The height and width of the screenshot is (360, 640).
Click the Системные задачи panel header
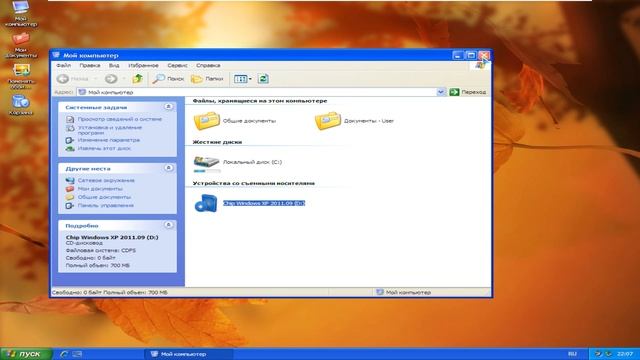click(118, 107)
